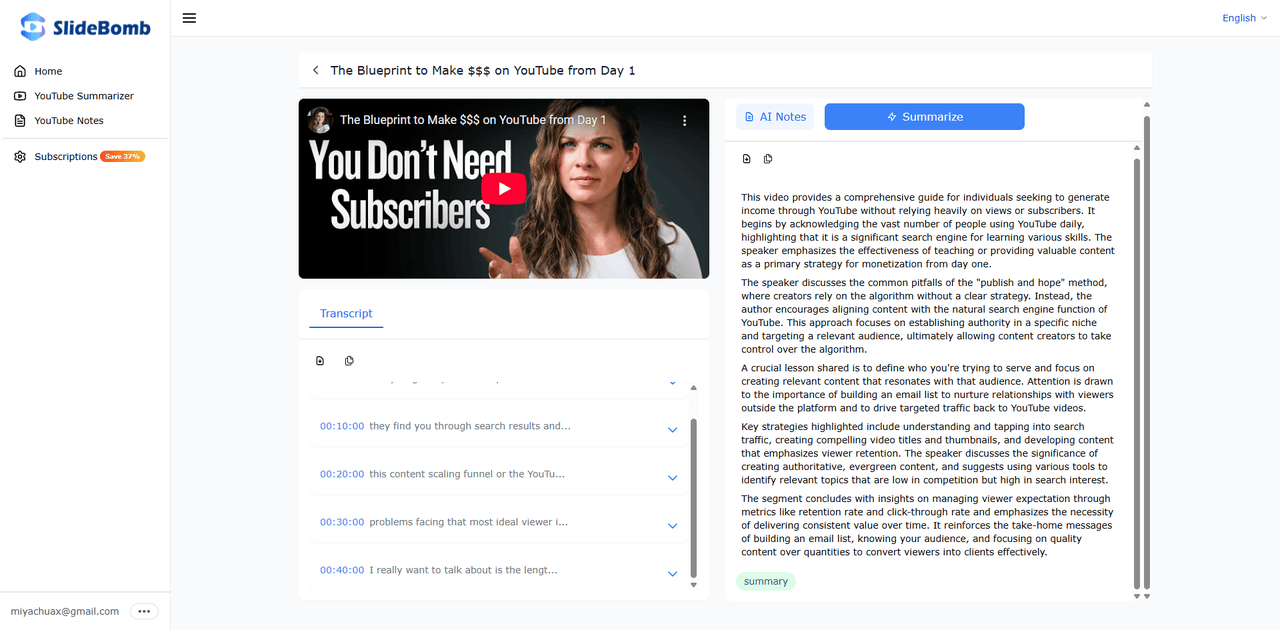This screenshot has height=630, width=1280.
Task: Toggle the sidebar with the hamburger icon
Action: point(189,17)
